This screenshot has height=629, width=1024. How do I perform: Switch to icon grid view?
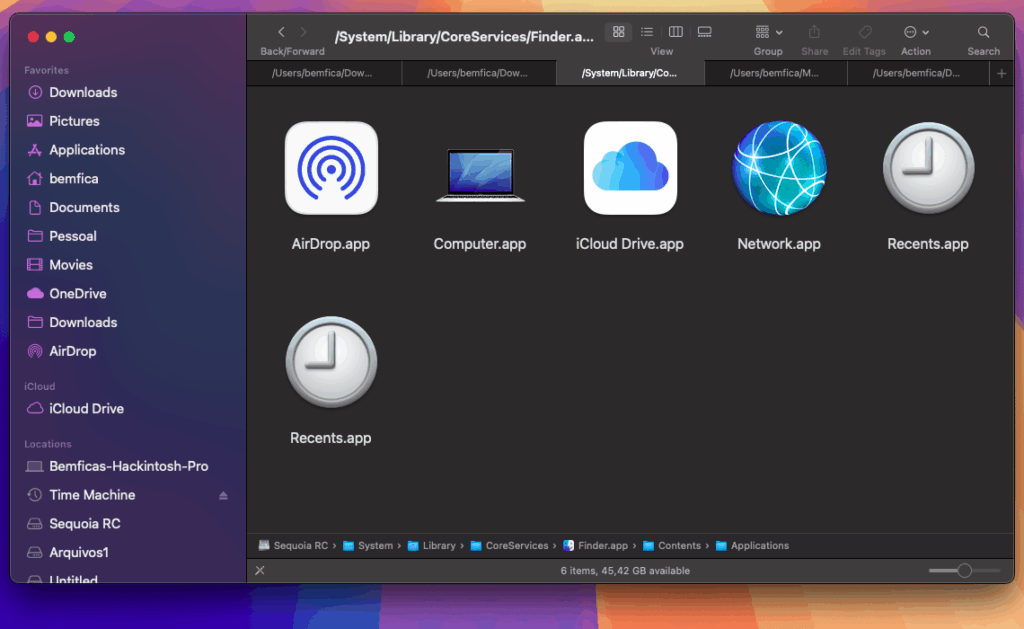click(x=618, y=33)
